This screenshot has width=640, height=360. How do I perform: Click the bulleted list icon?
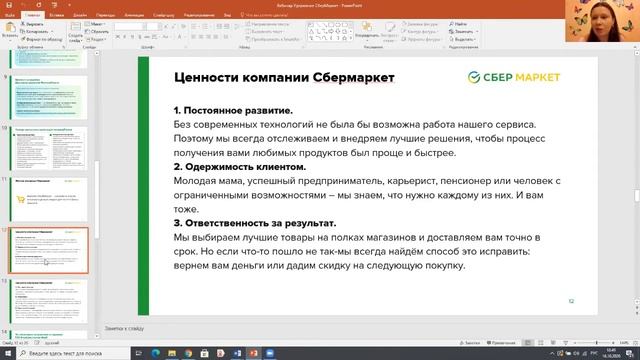(x=195, y=27)
